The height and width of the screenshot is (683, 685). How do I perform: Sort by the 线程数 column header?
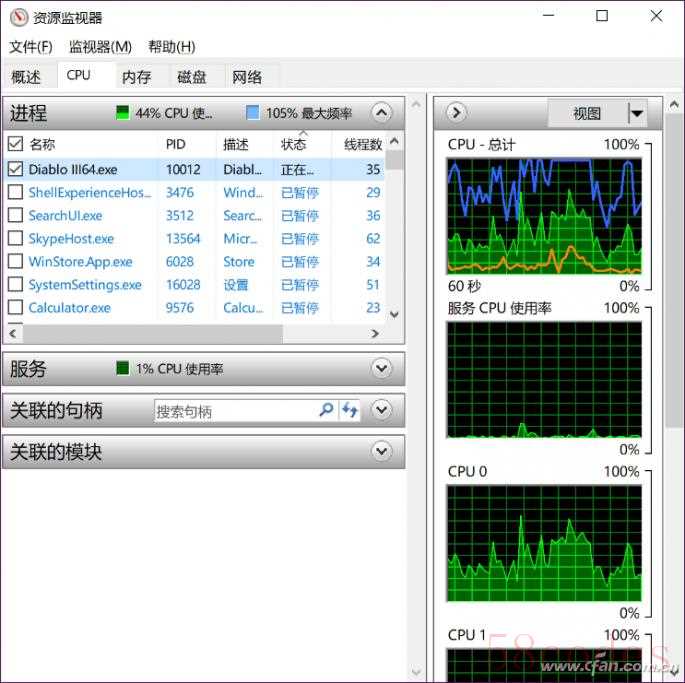363,144
